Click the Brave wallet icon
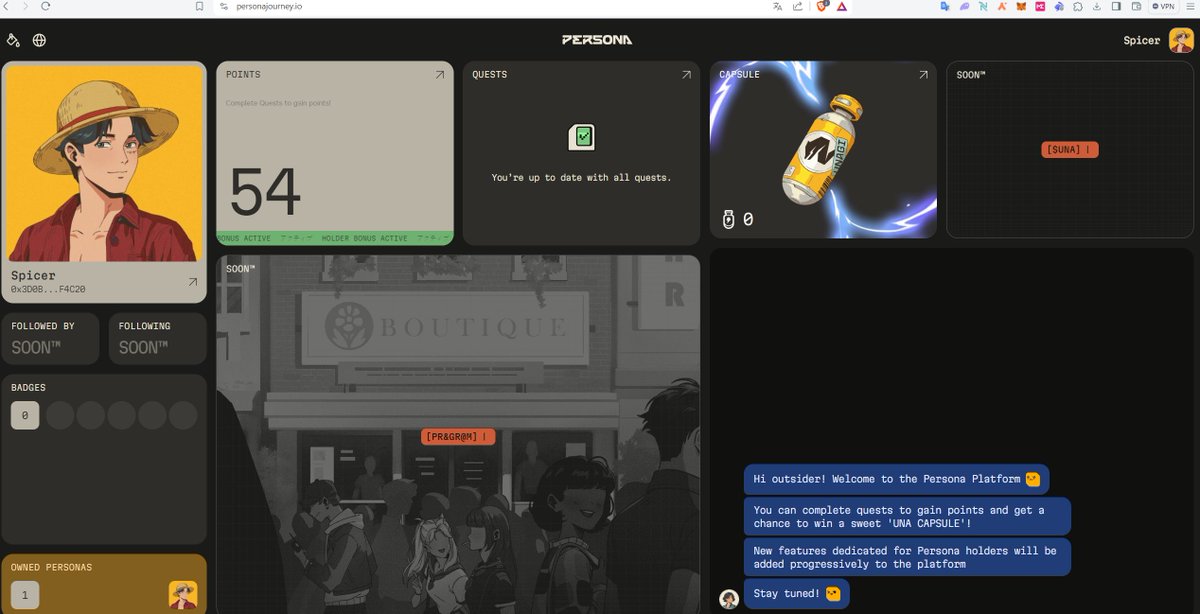The image size is (1200, 614). 1135,6
